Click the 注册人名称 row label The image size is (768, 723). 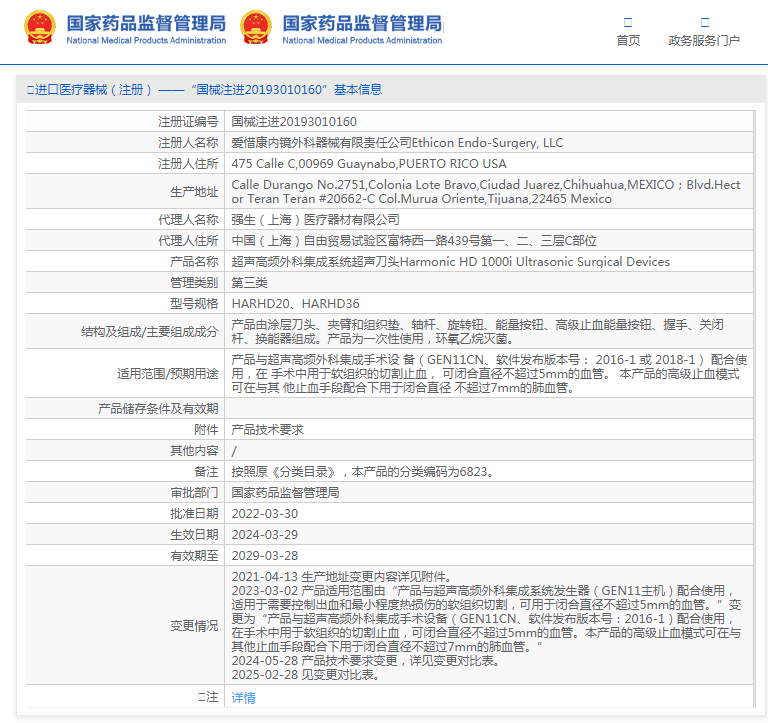pyautogui.click(x=188, y=143)
